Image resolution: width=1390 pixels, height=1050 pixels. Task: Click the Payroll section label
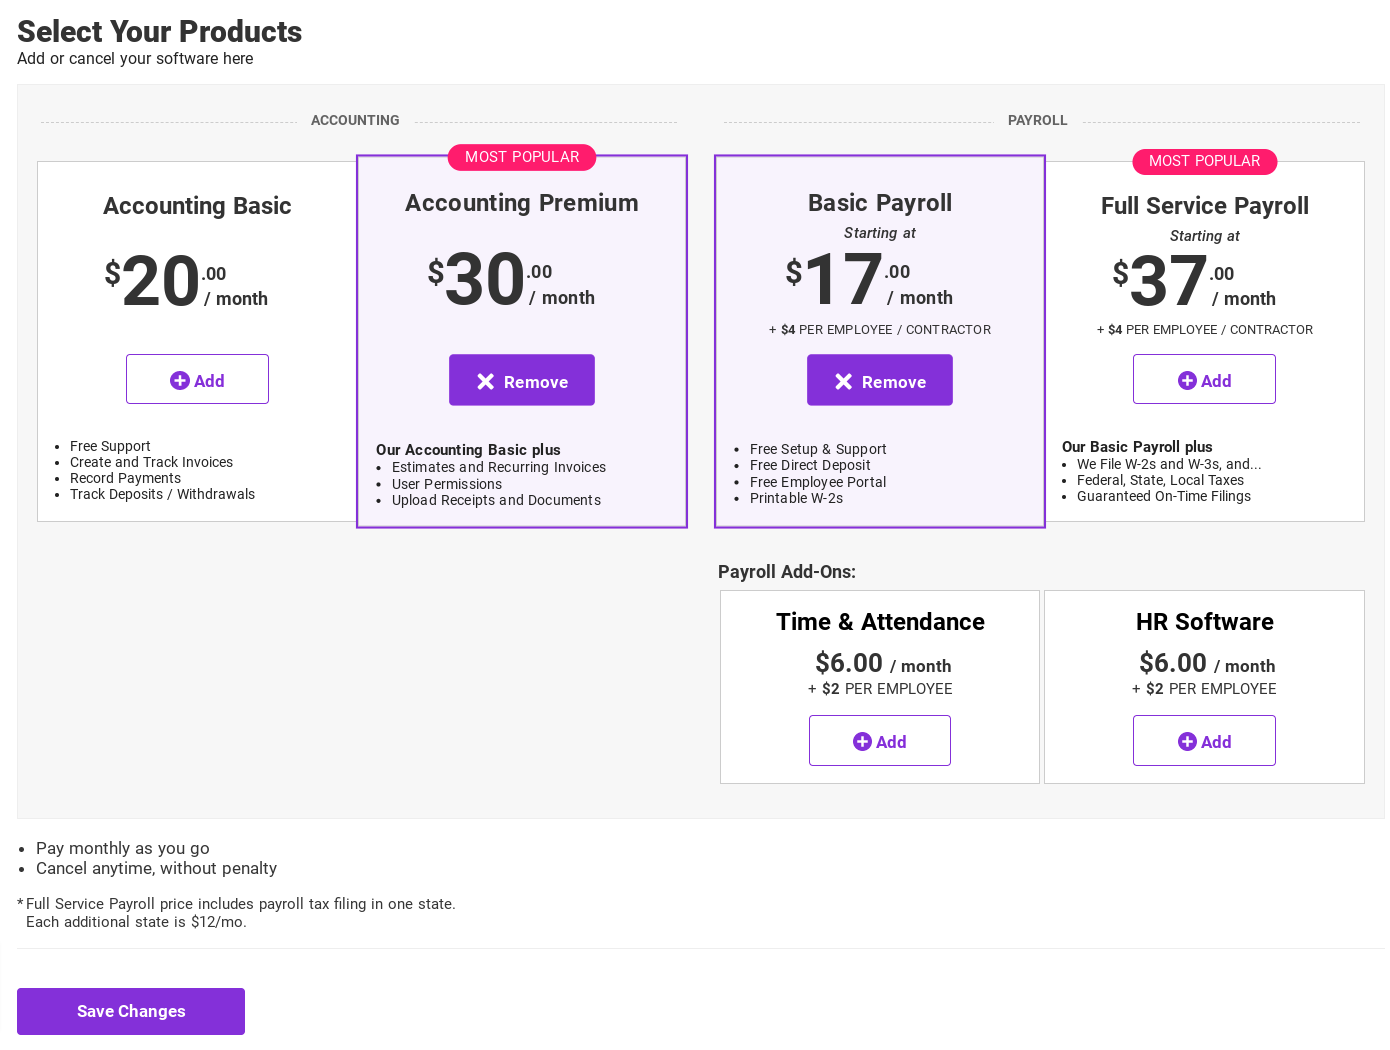(x=1037, y=120)
